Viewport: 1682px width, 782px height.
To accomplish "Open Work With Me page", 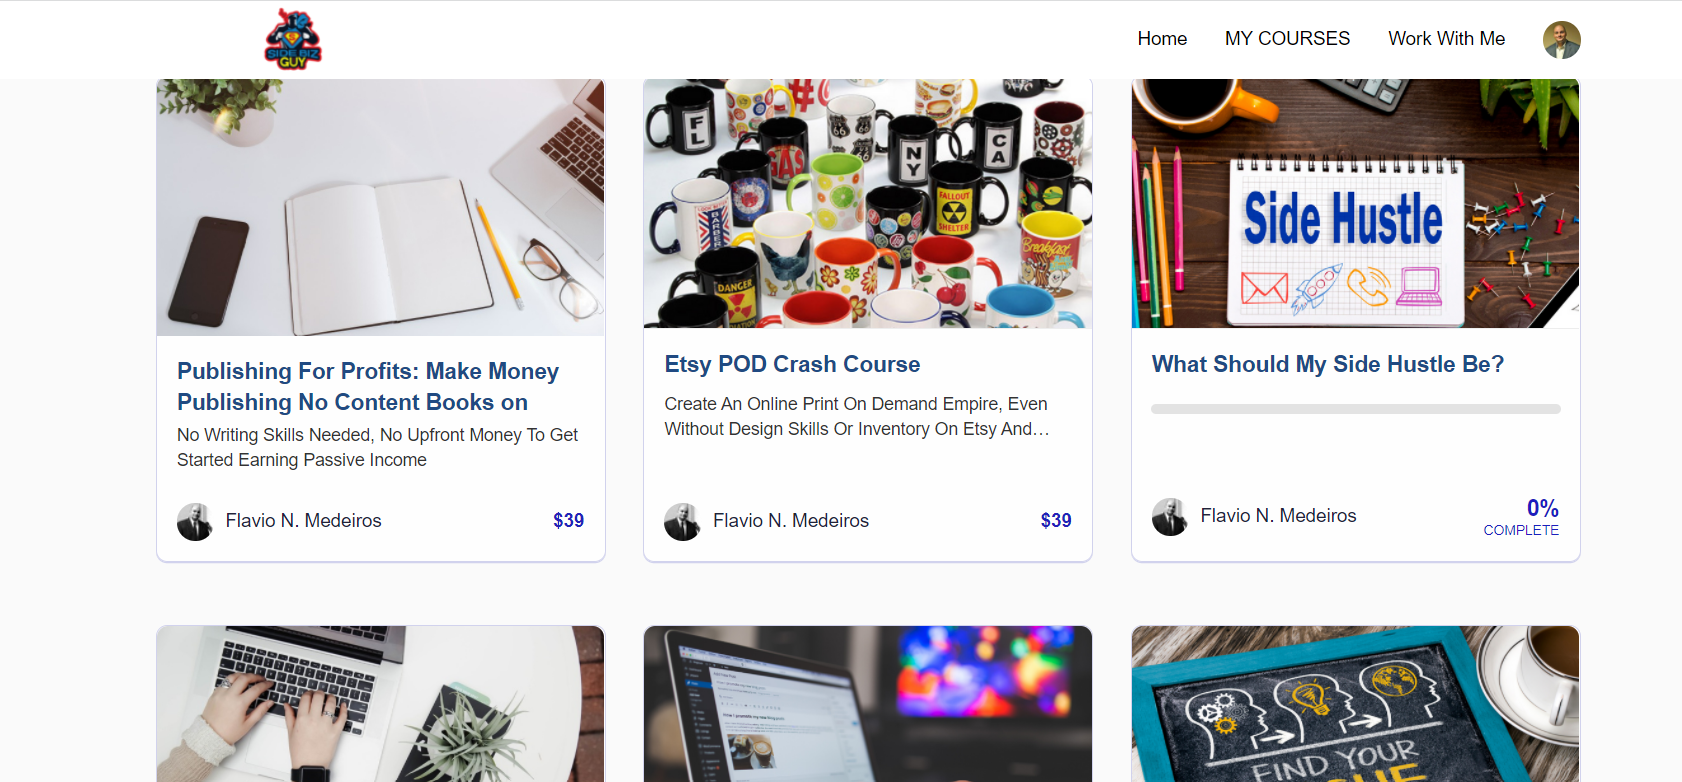I will 1446,39.
